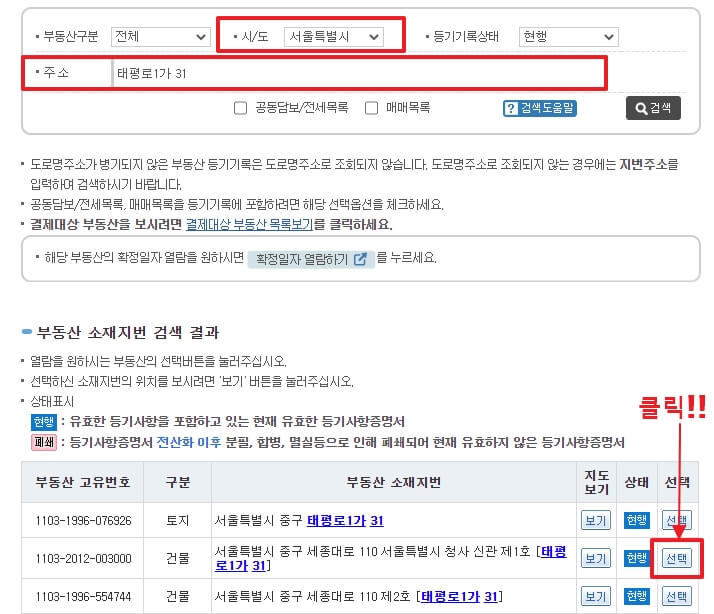714x614 pixels.
Task: Click the 상태 column header
Action: click(x=637, y=482)
